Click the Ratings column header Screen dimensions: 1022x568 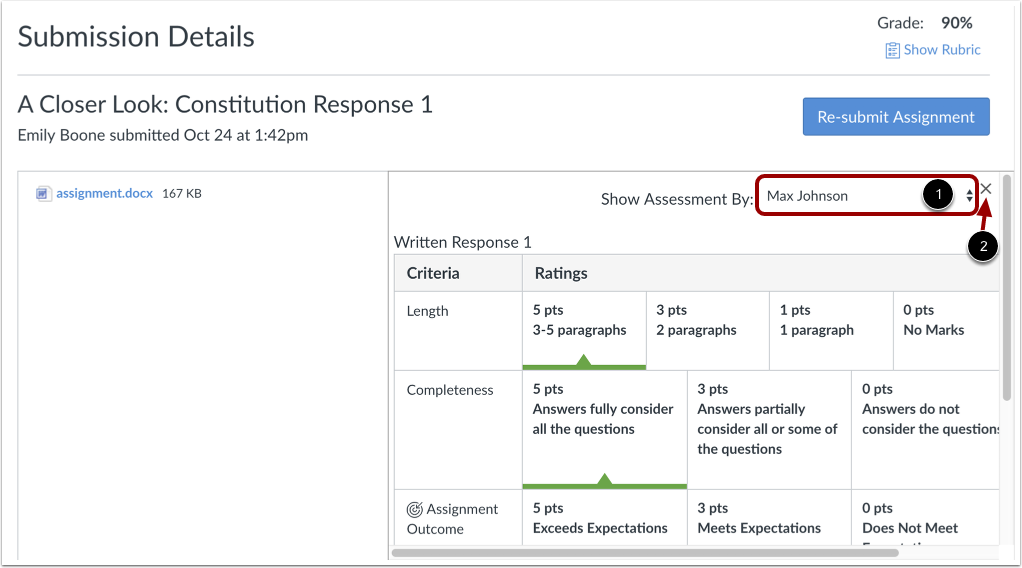coord(561,273)
